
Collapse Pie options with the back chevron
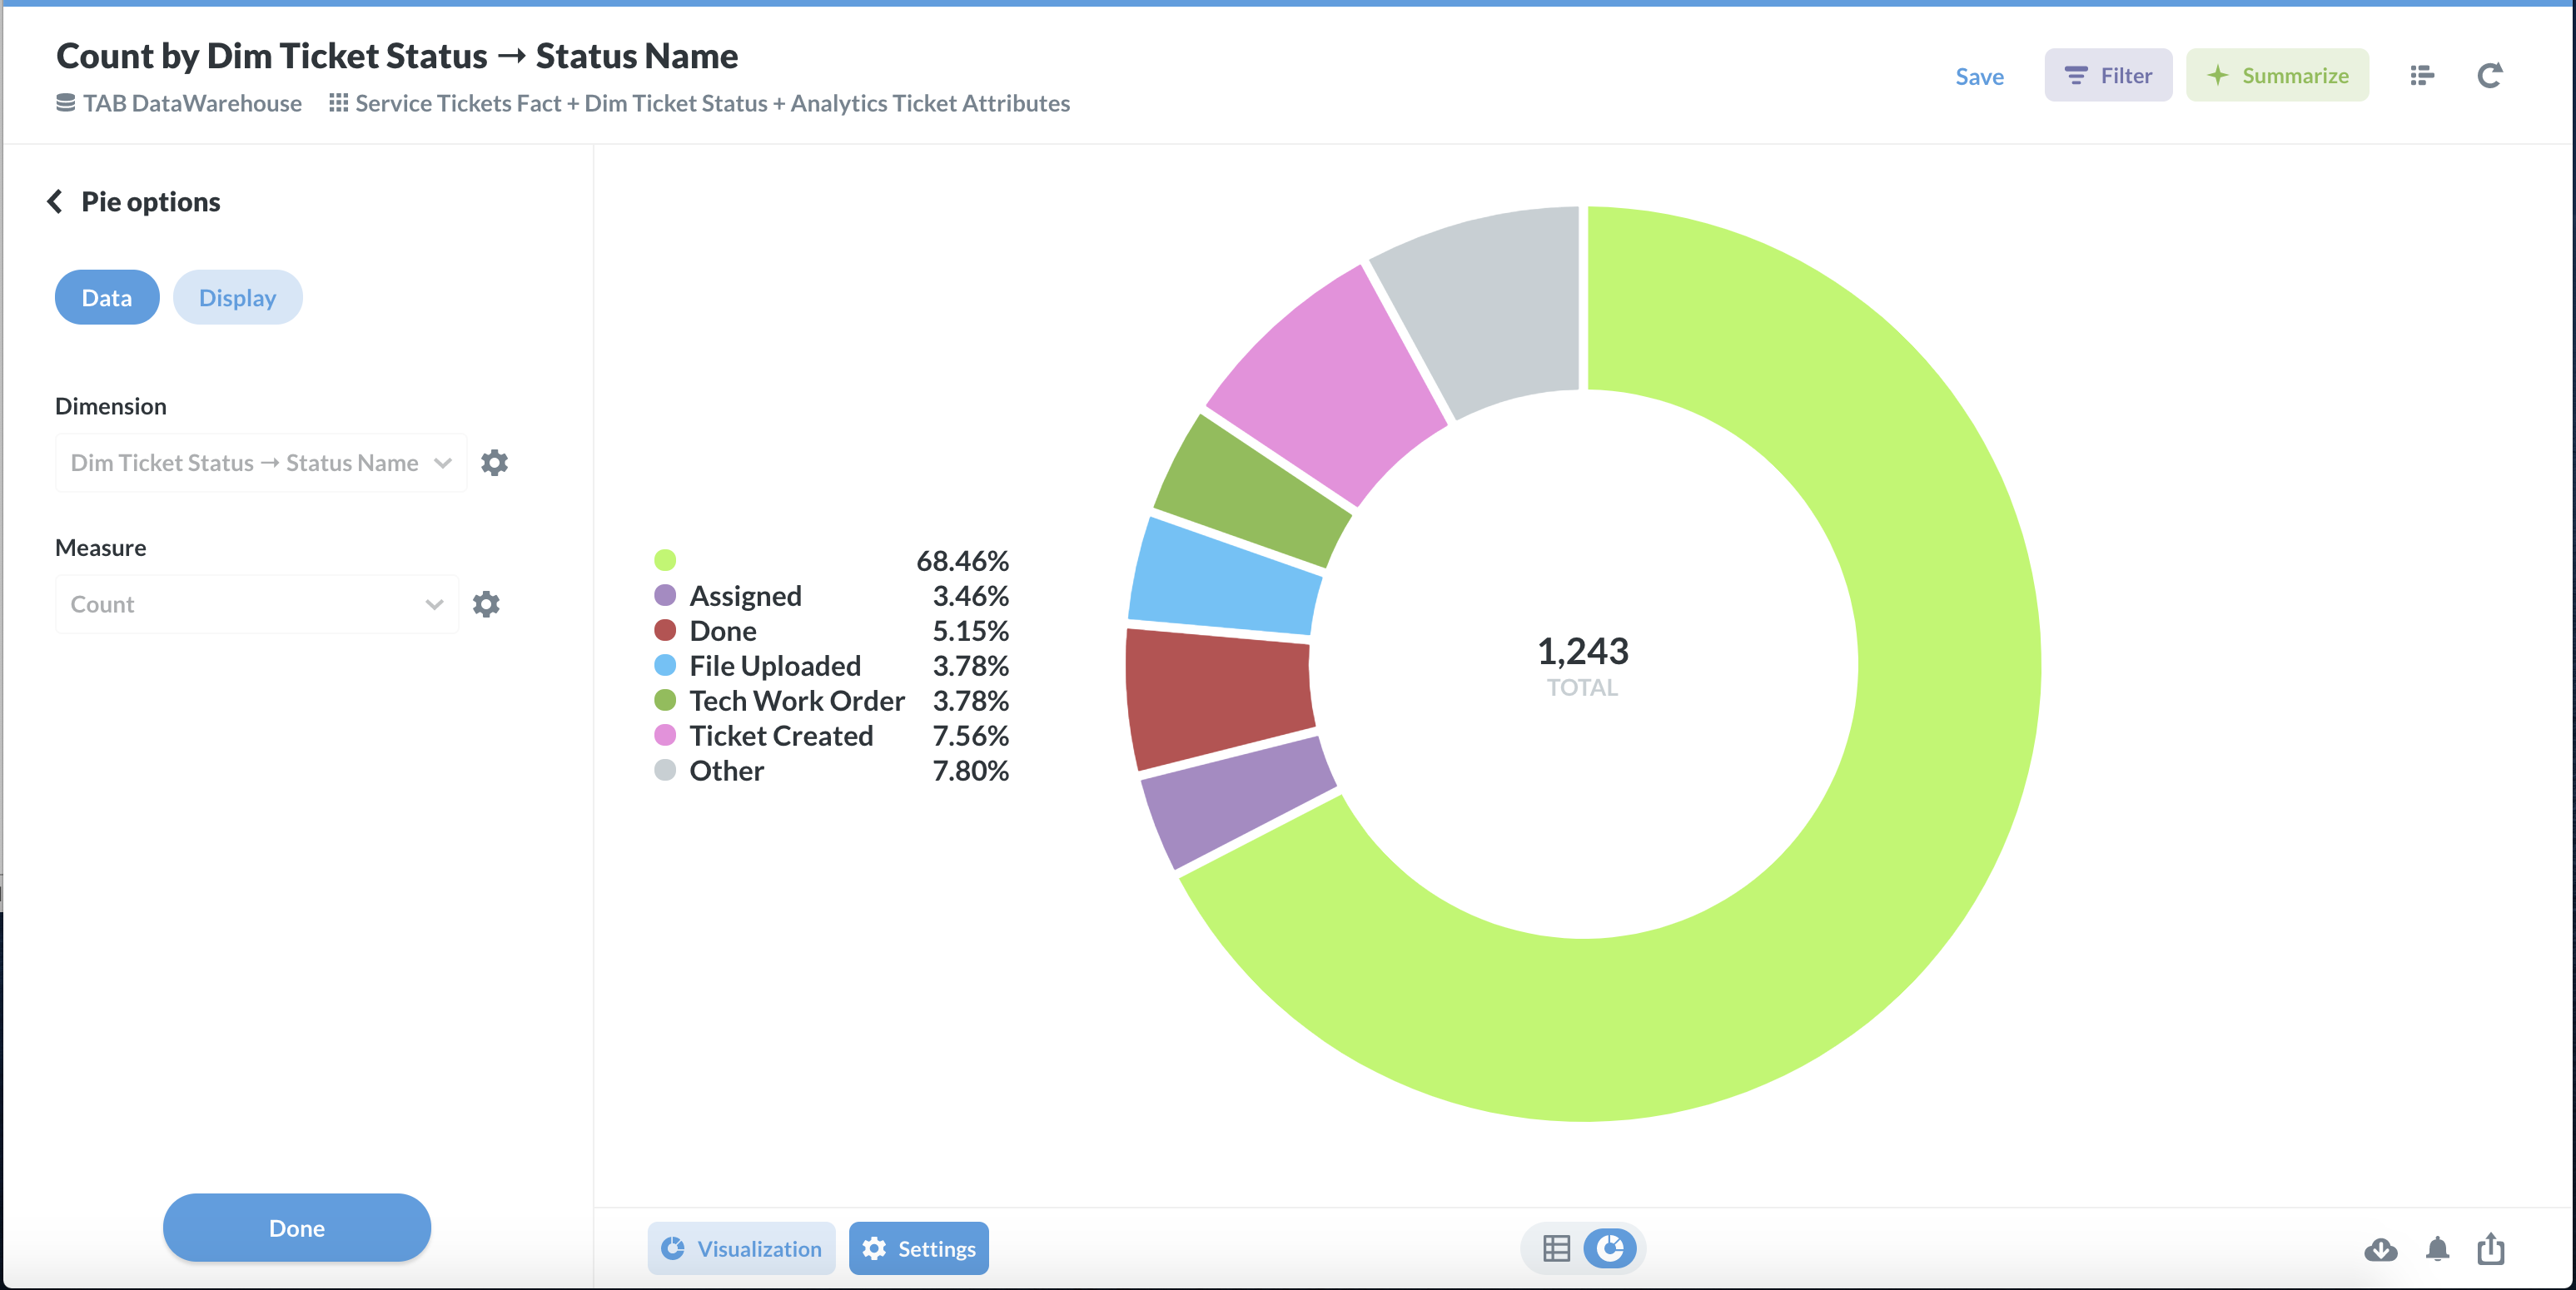(56, 201)
